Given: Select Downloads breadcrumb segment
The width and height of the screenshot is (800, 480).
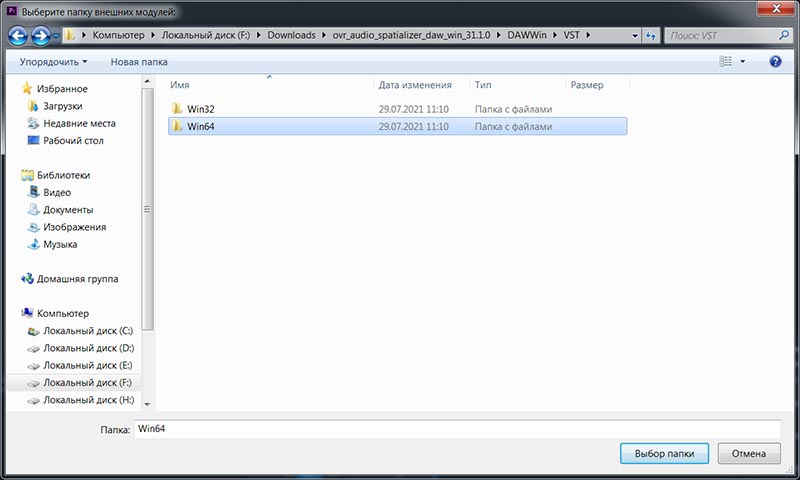Looking at the screenshot, I should point(291,35).
